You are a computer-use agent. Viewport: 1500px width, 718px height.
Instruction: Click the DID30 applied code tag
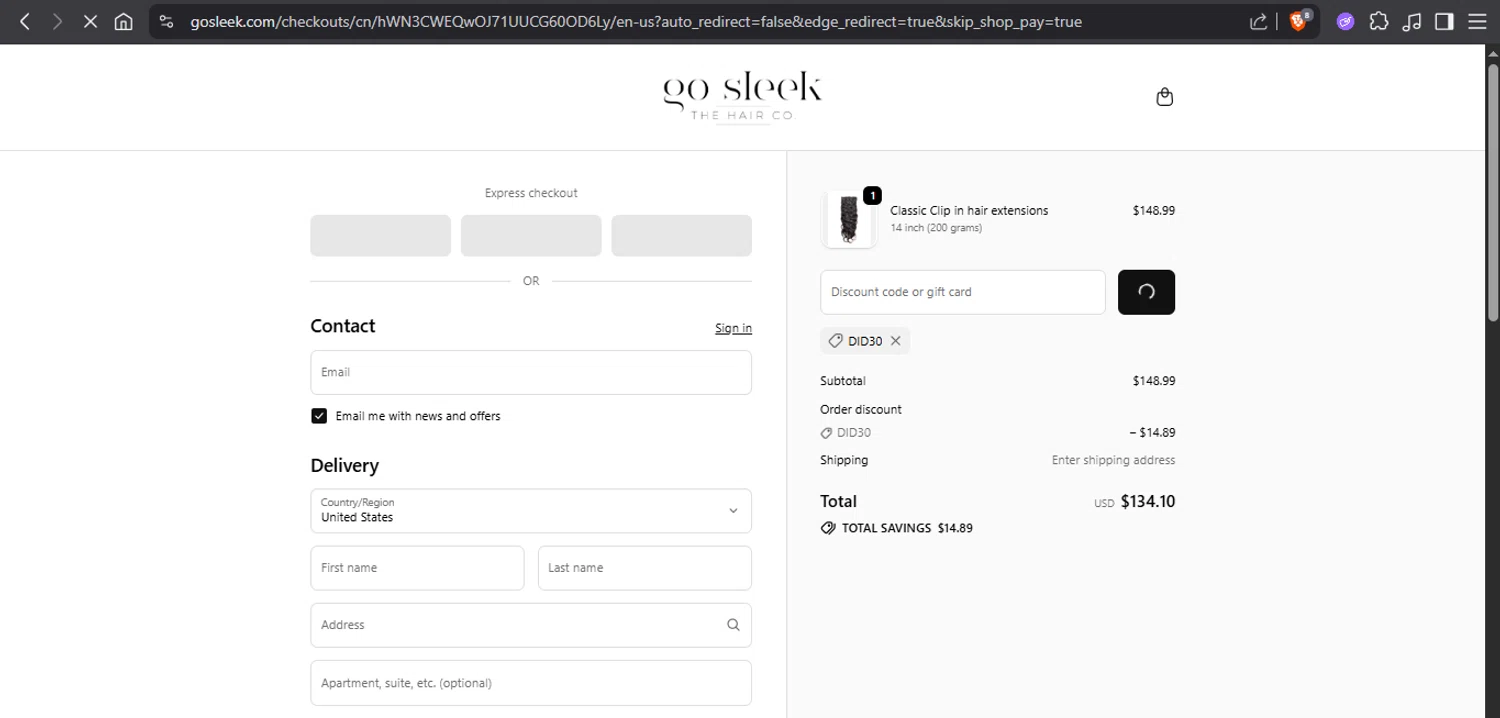865,341
